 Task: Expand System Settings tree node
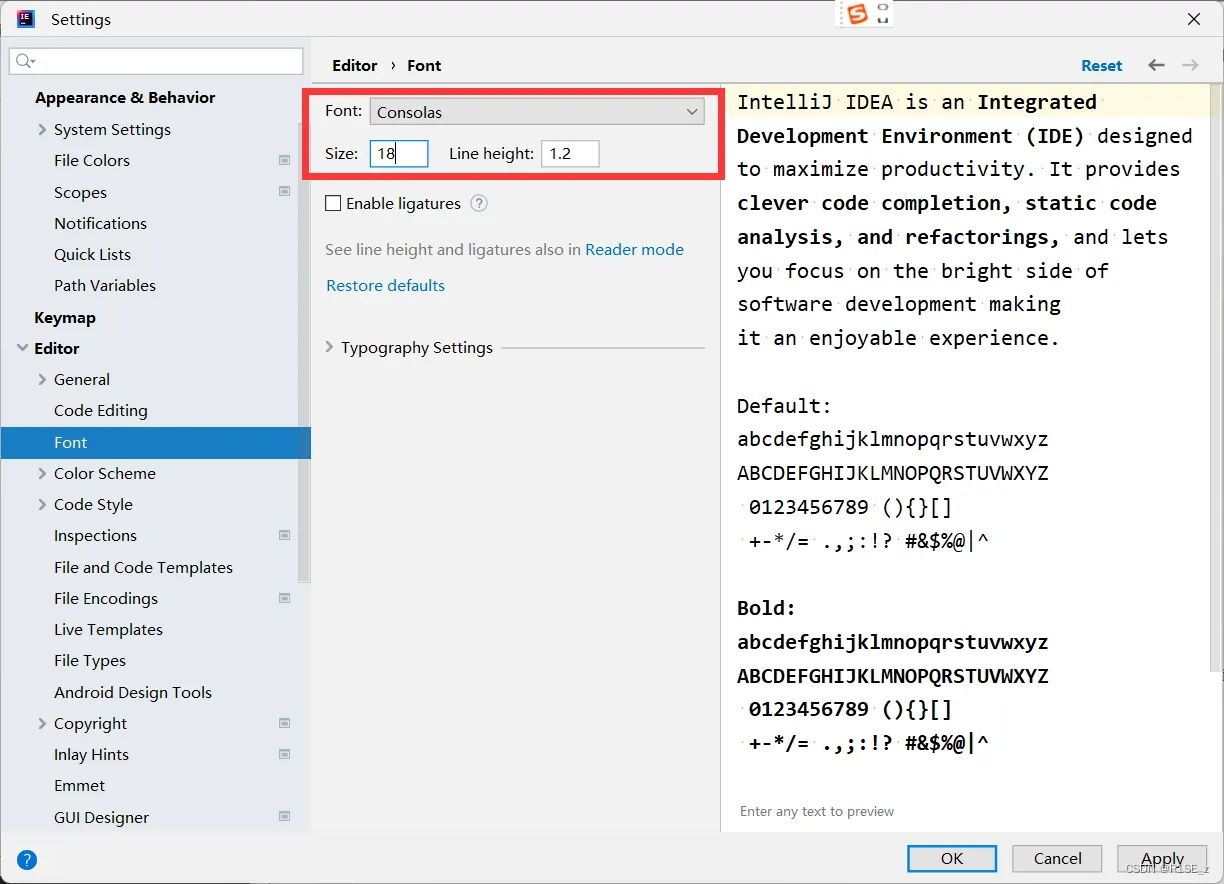pos(42,129)
